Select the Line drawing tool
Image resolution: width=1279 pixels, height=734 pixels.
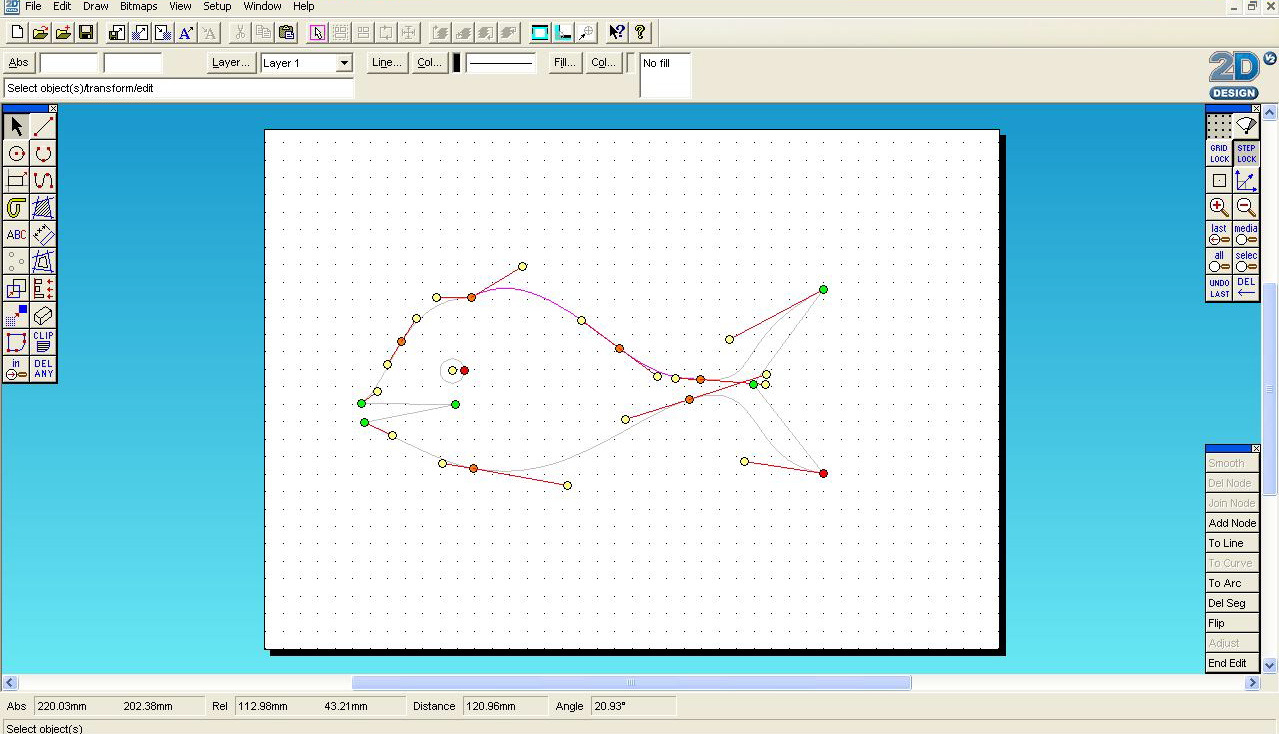tap(42, 126)
